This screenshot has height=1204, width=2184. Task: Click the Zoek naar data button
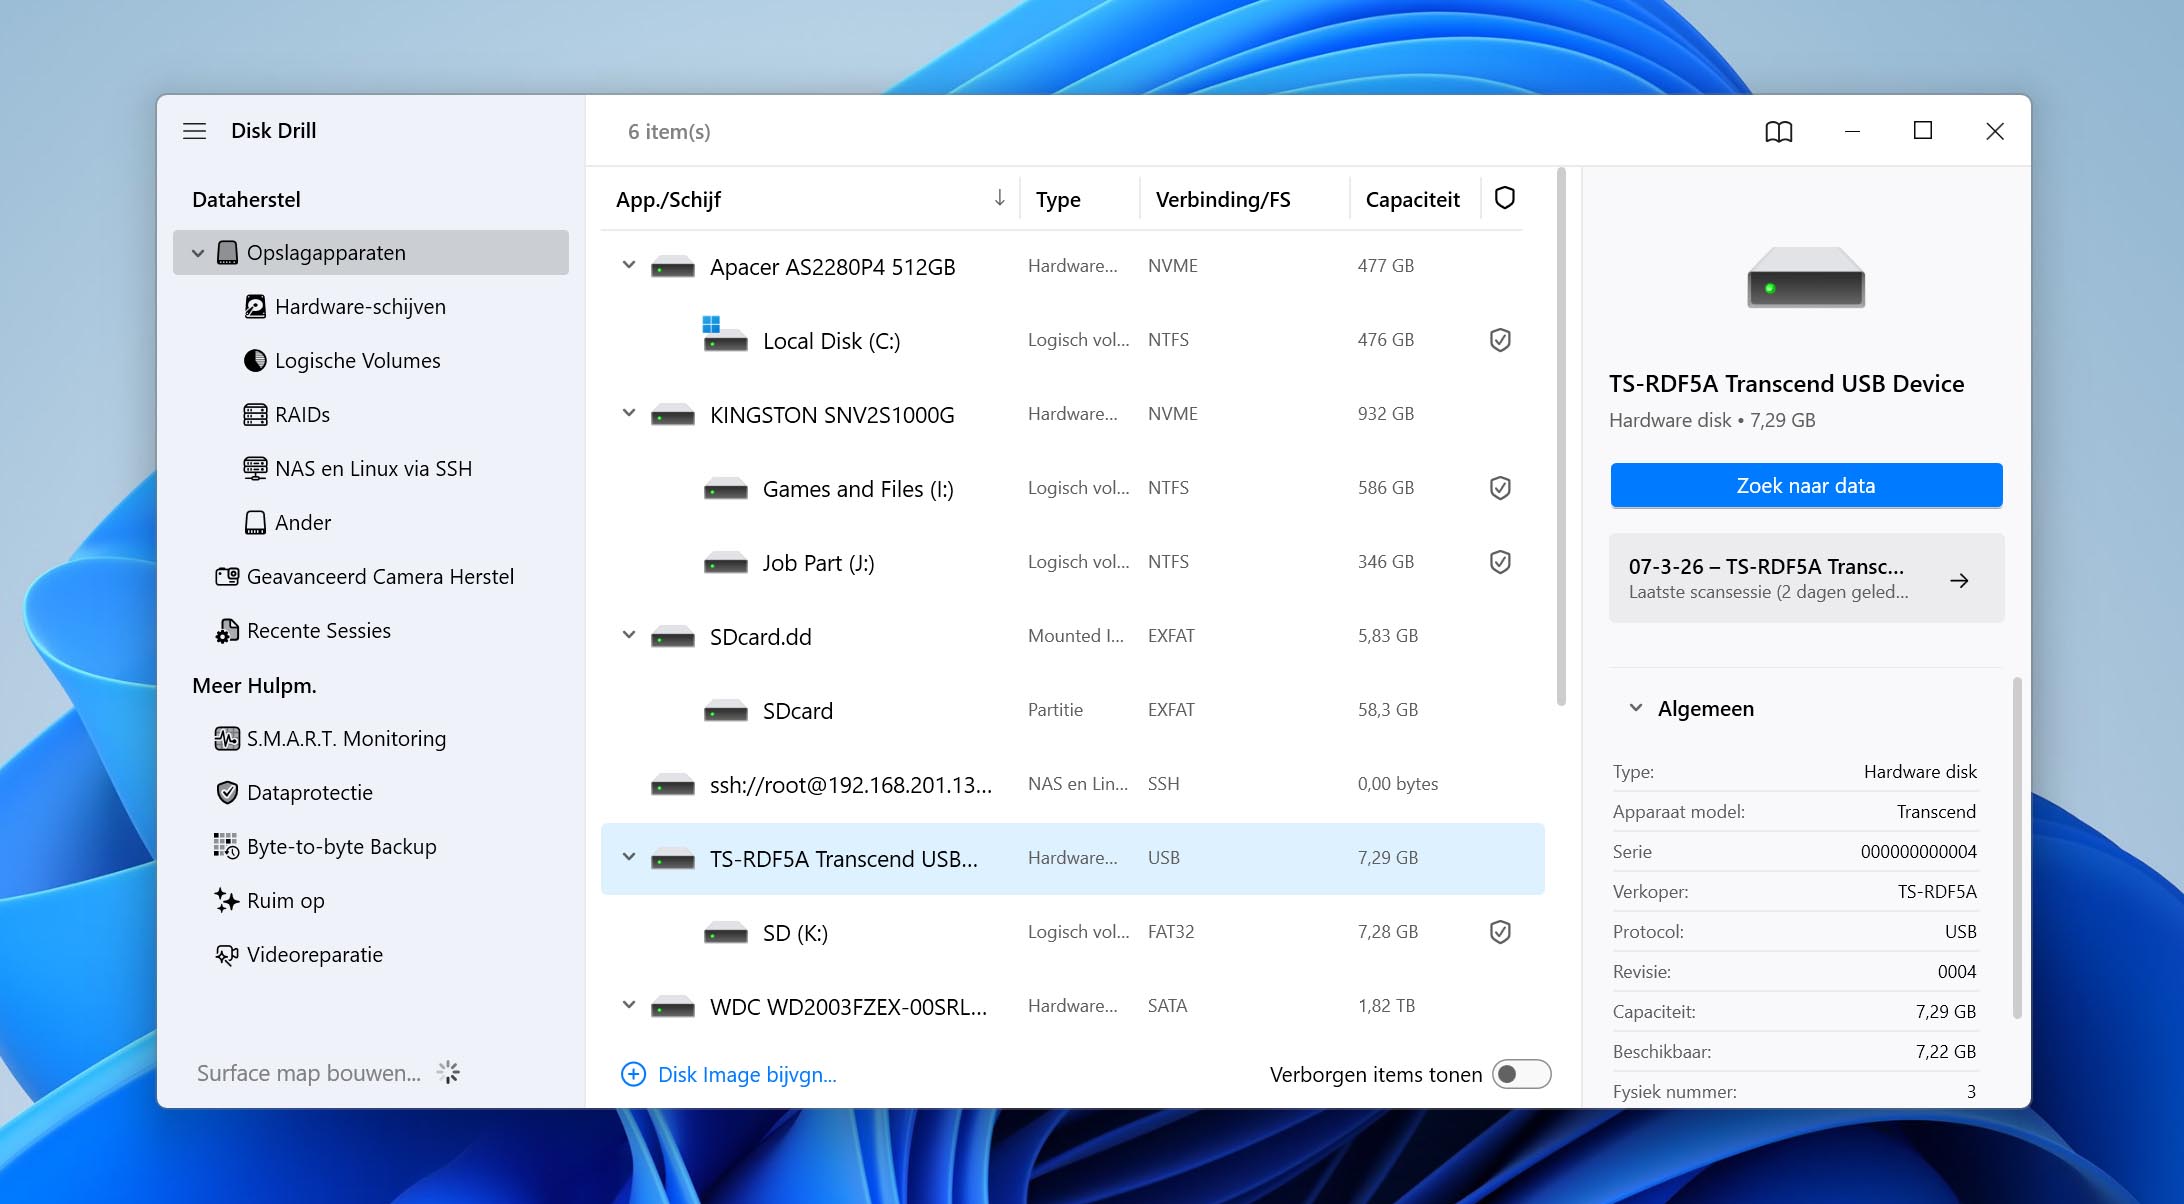(1806, 485)
